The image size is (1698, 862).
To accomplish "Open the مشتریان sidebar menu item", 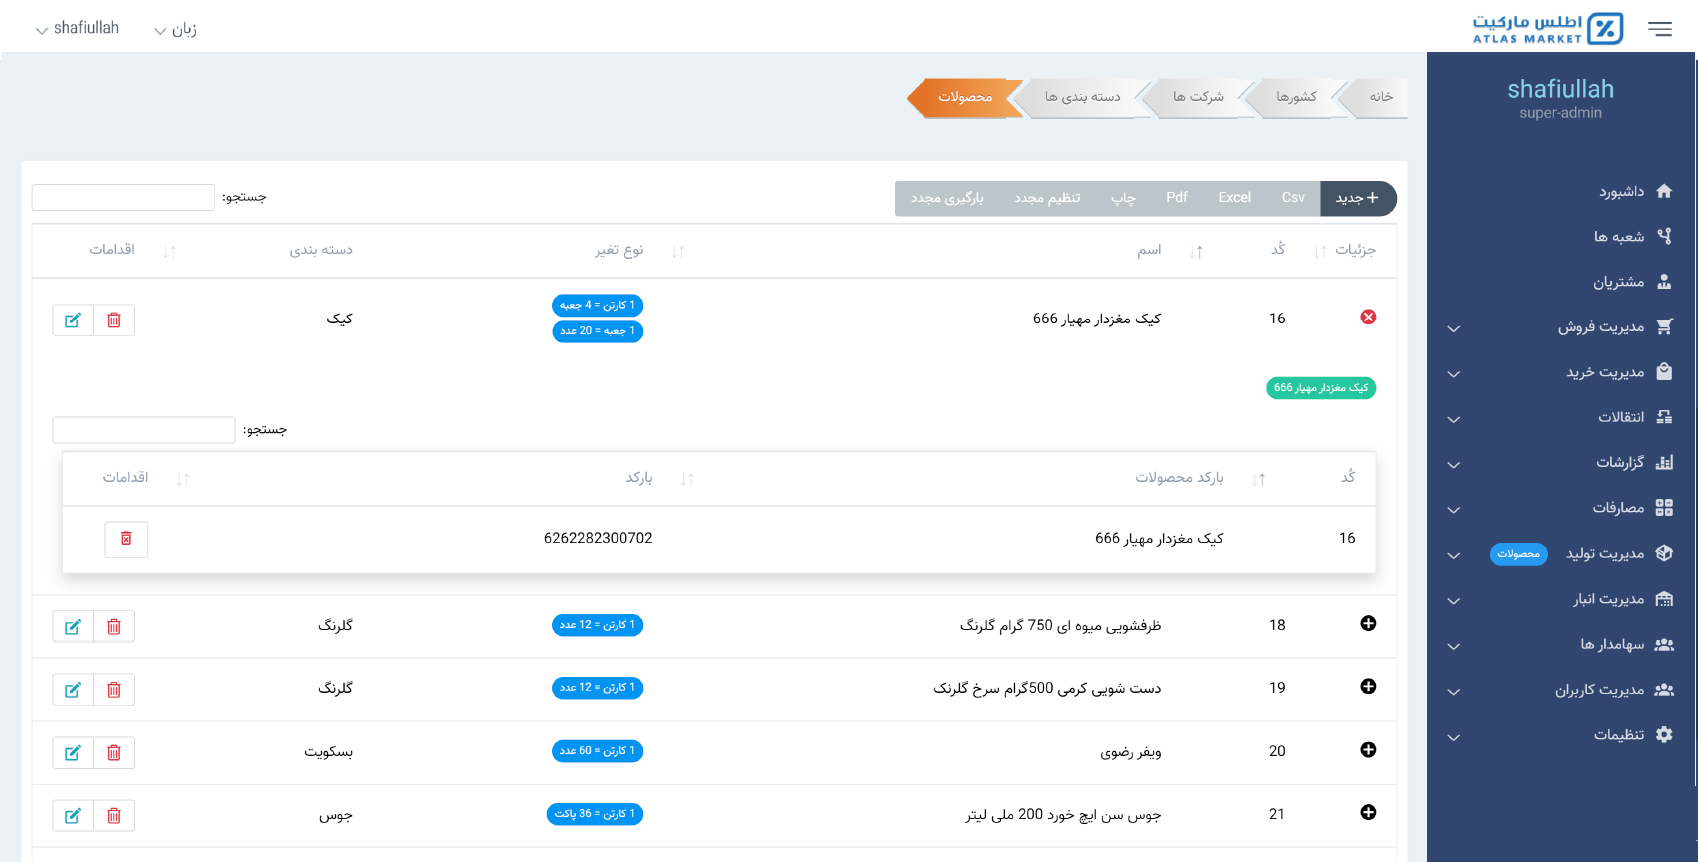I will 1618,282.
